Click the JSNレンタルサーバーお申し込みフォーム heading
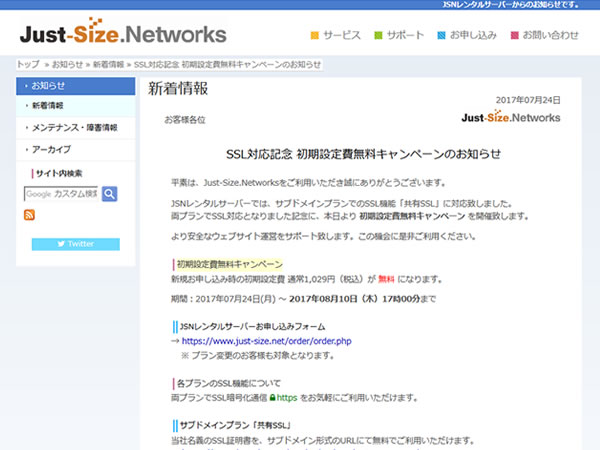The height and width of the screenshot is (450, 600). point(253,327)
